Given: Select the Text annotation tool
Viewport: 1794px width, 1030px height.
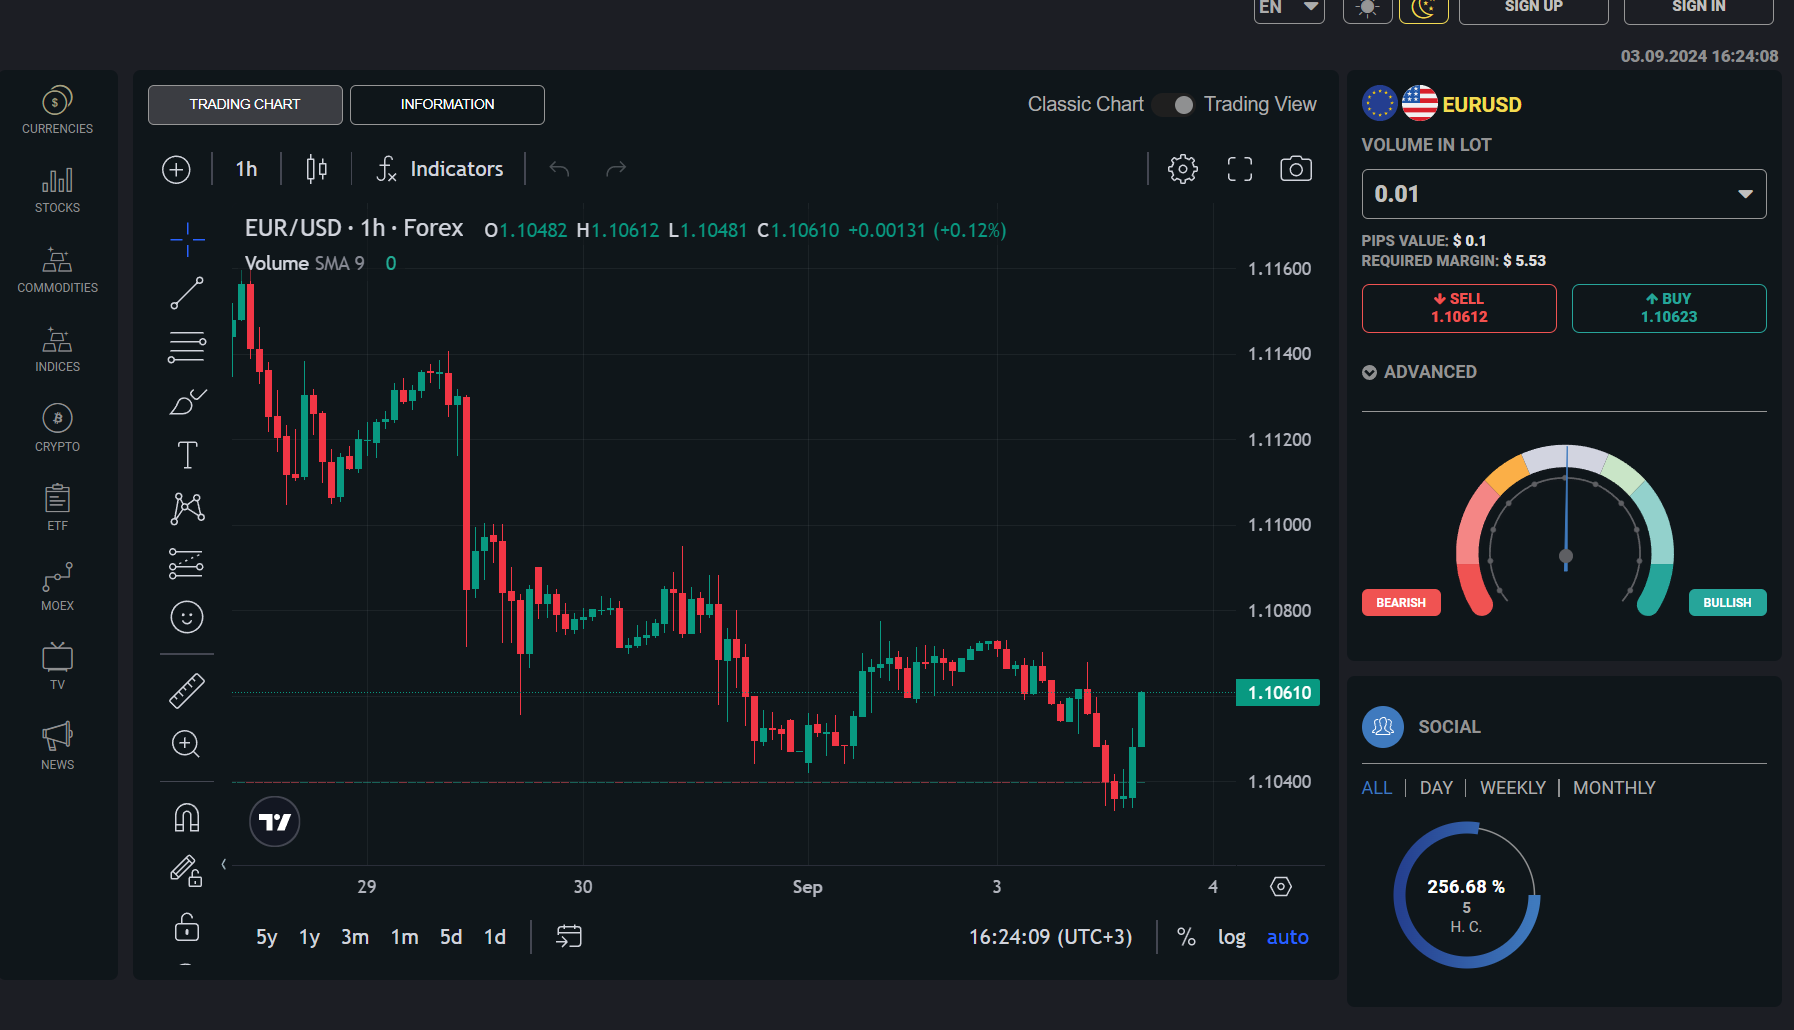Looking at the screenshot, I should click(x=187, y=455).
